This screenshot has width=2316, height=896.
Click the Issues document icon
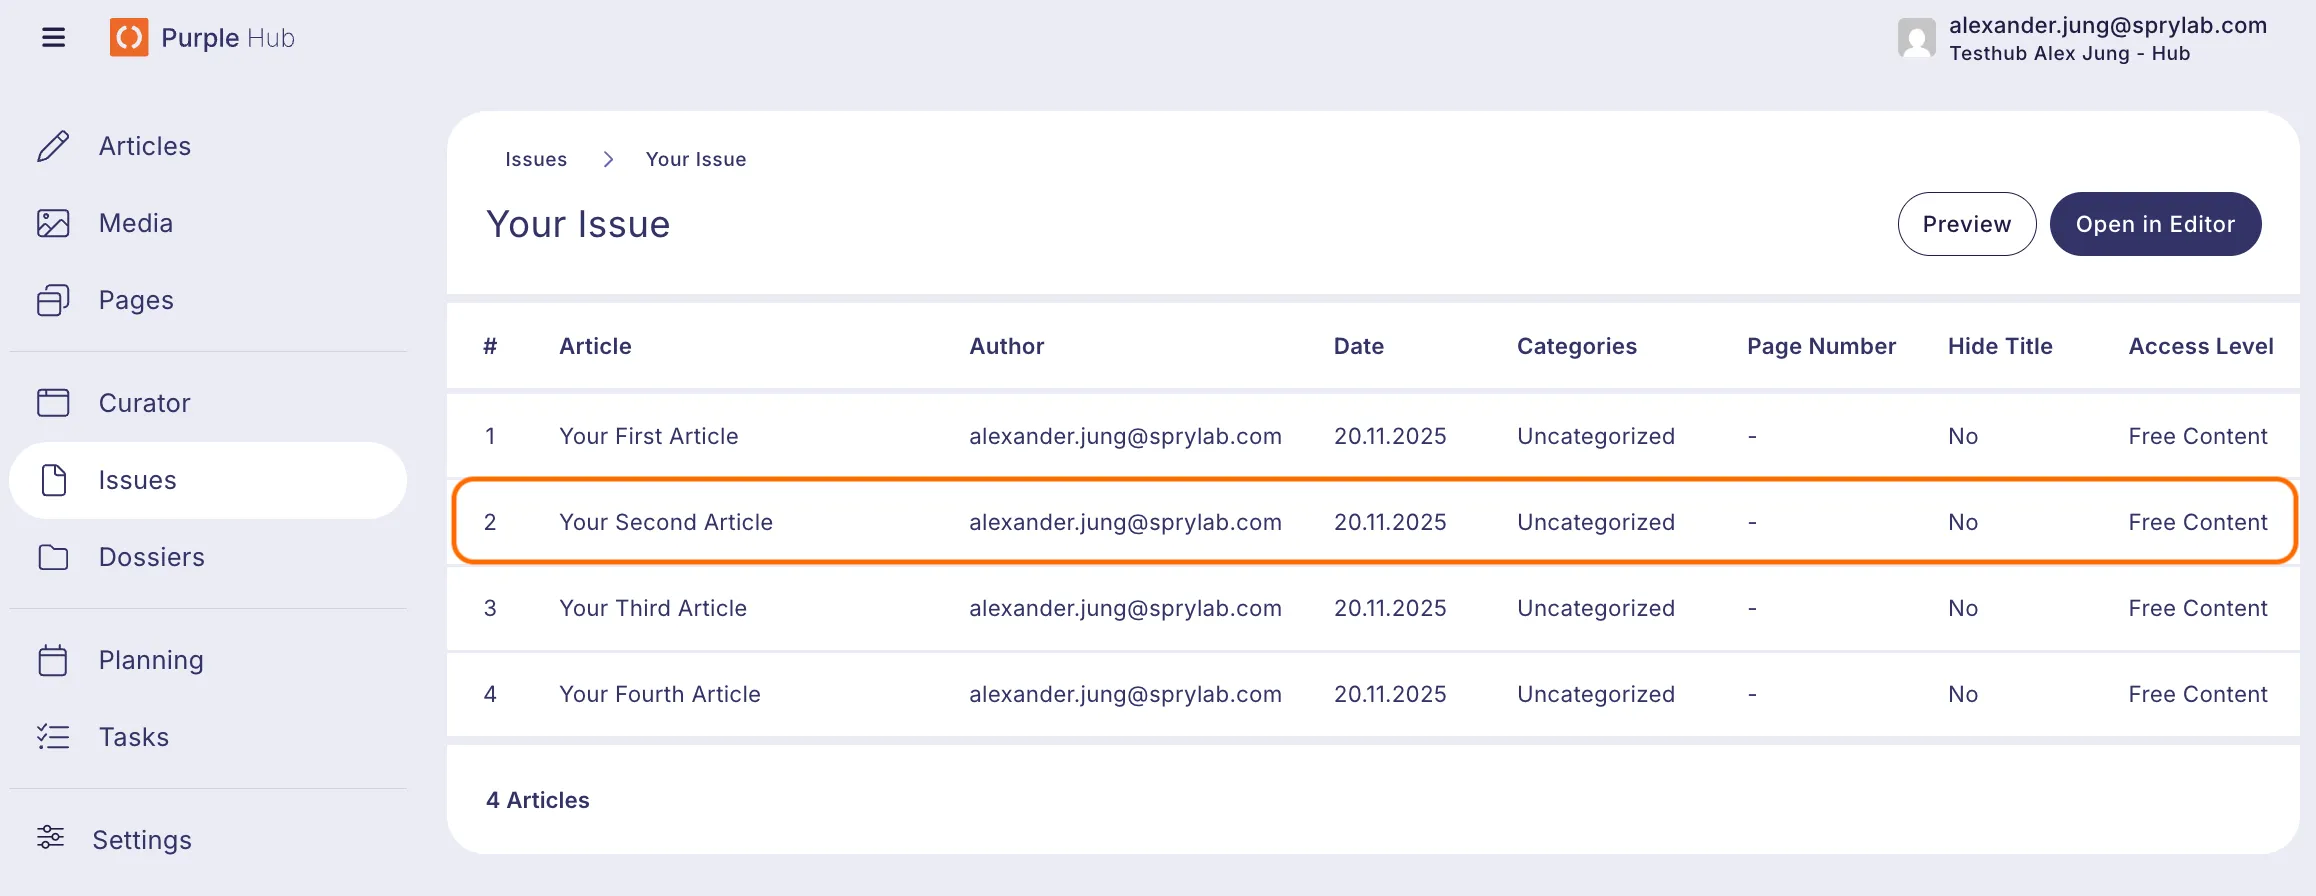click(54, 480)
